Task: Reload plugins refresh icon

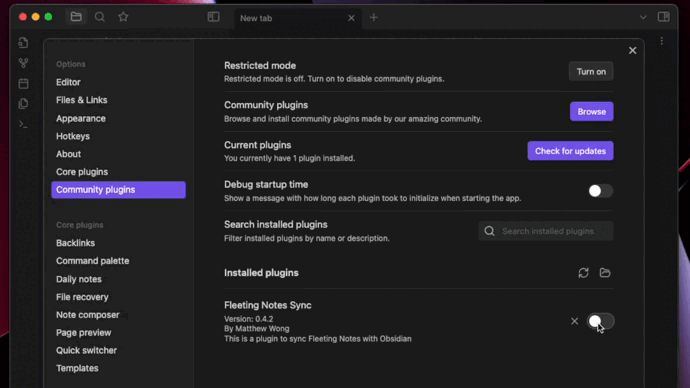Action: tap(584, 273)
